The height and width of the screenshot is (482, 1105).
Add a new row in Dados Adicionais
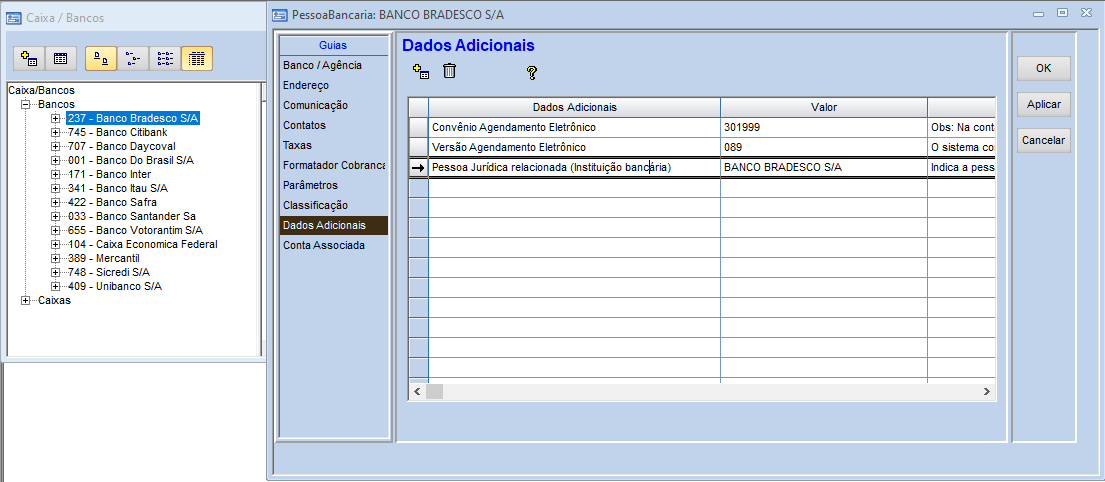point(421,71)
